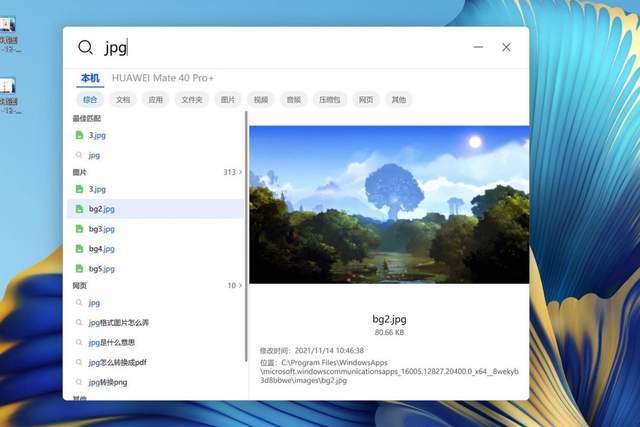Click search icon of jpg under 网页 section
Viewport: 640px width, 427px height.
79,302
